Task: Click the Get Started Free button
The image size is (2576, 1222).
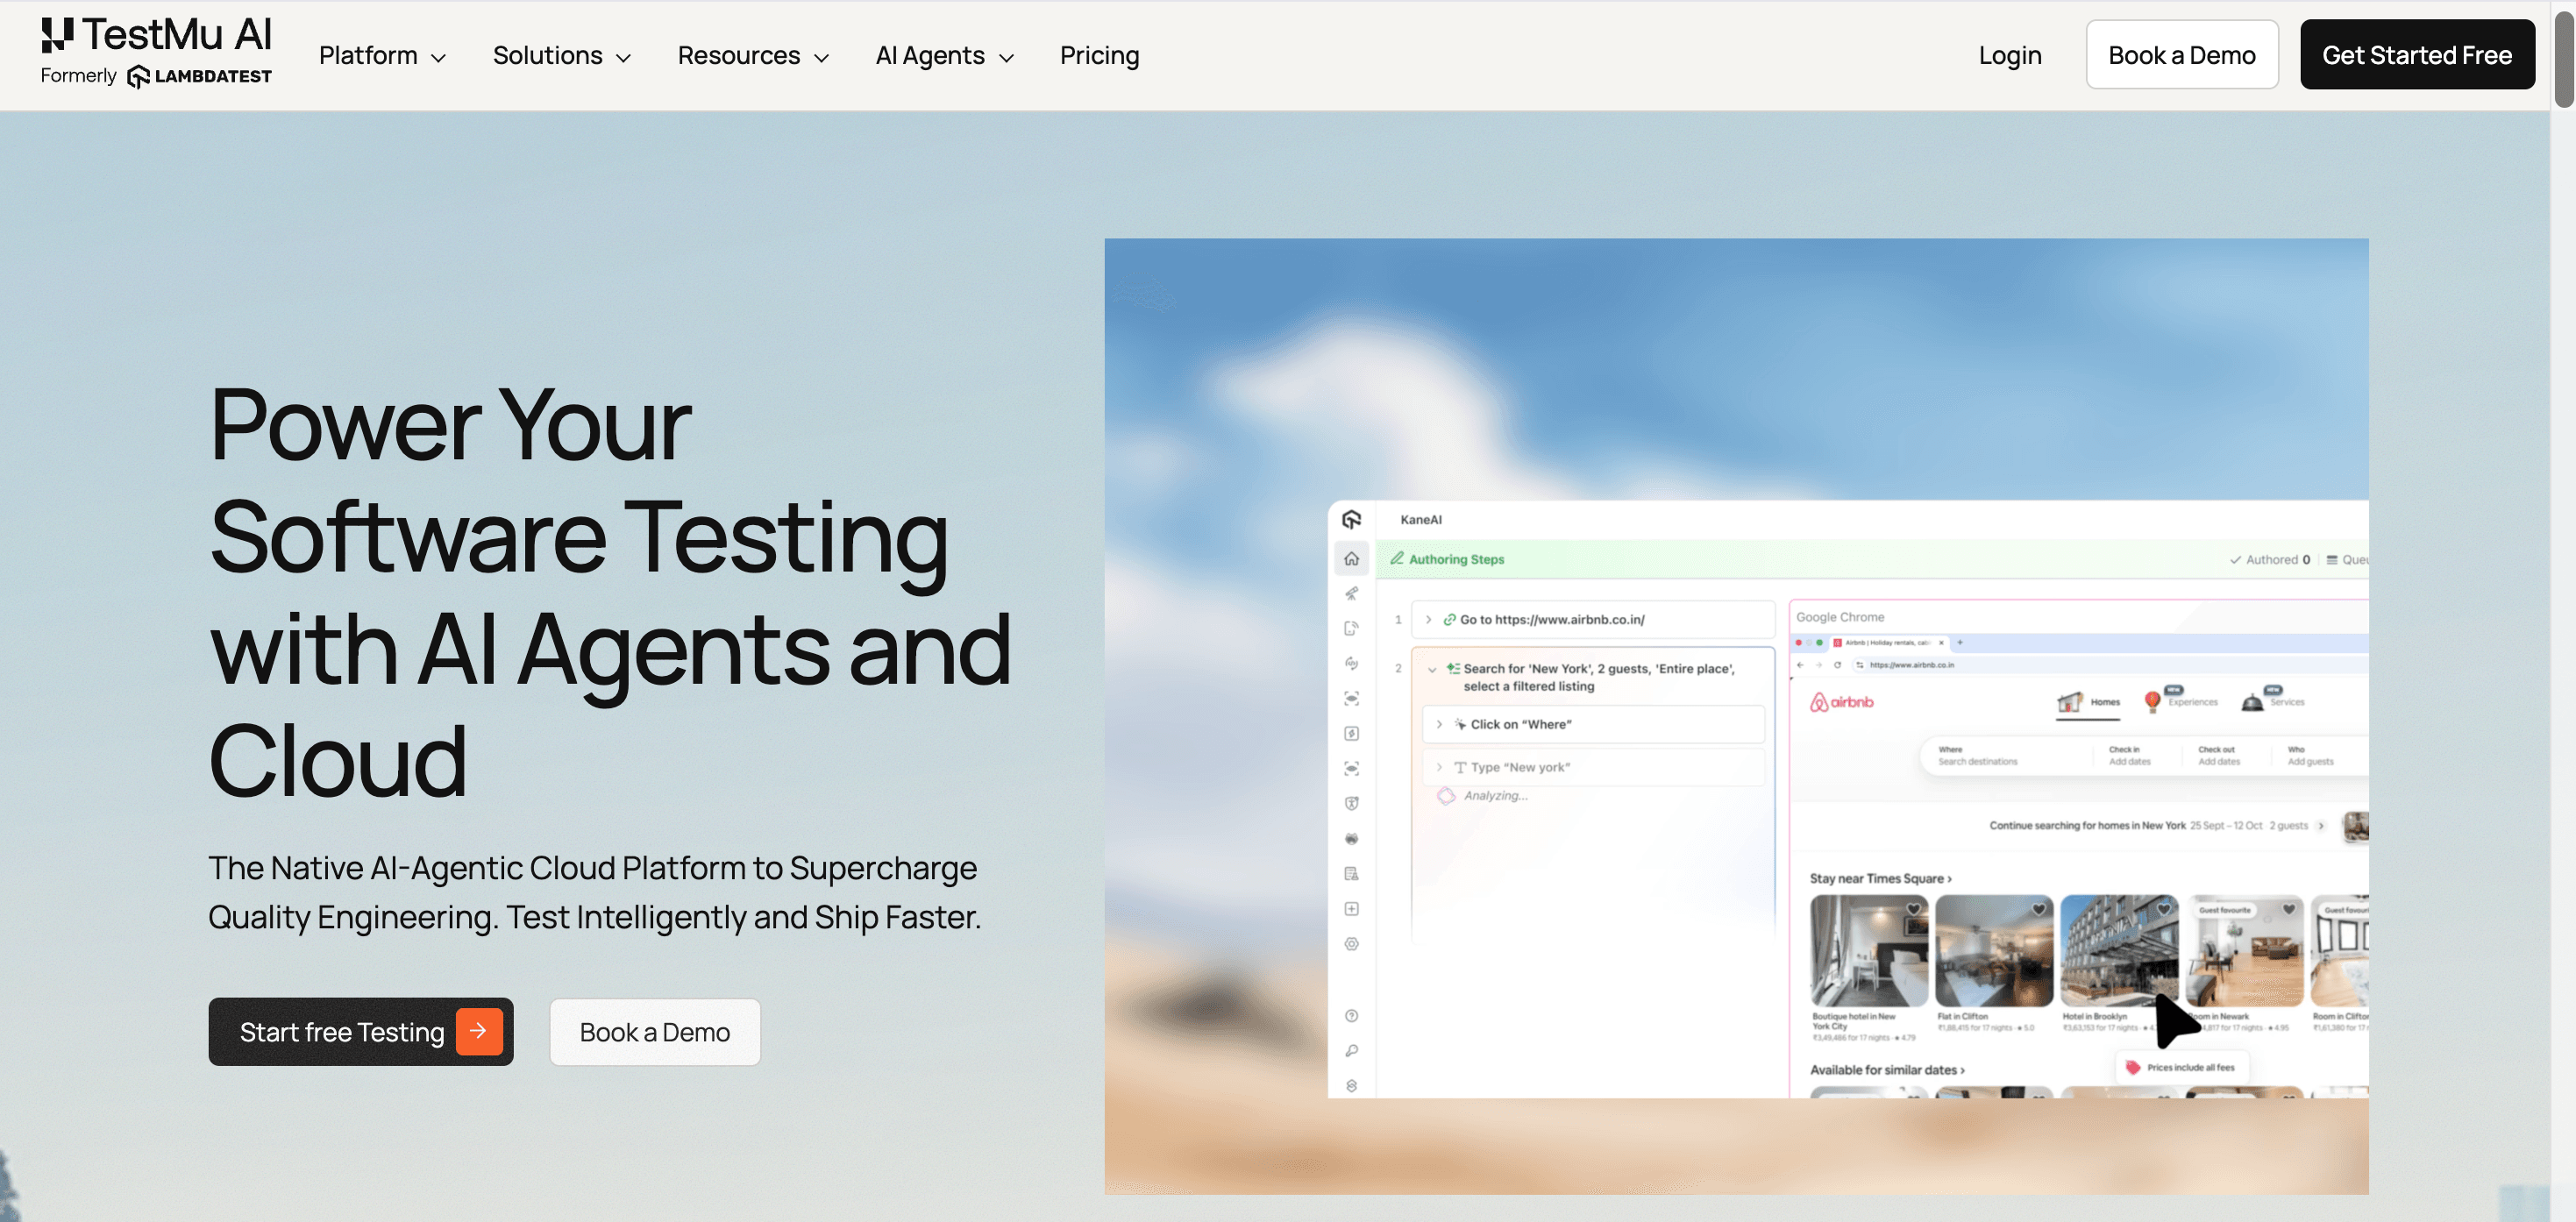Action: tap(2416, 55)
